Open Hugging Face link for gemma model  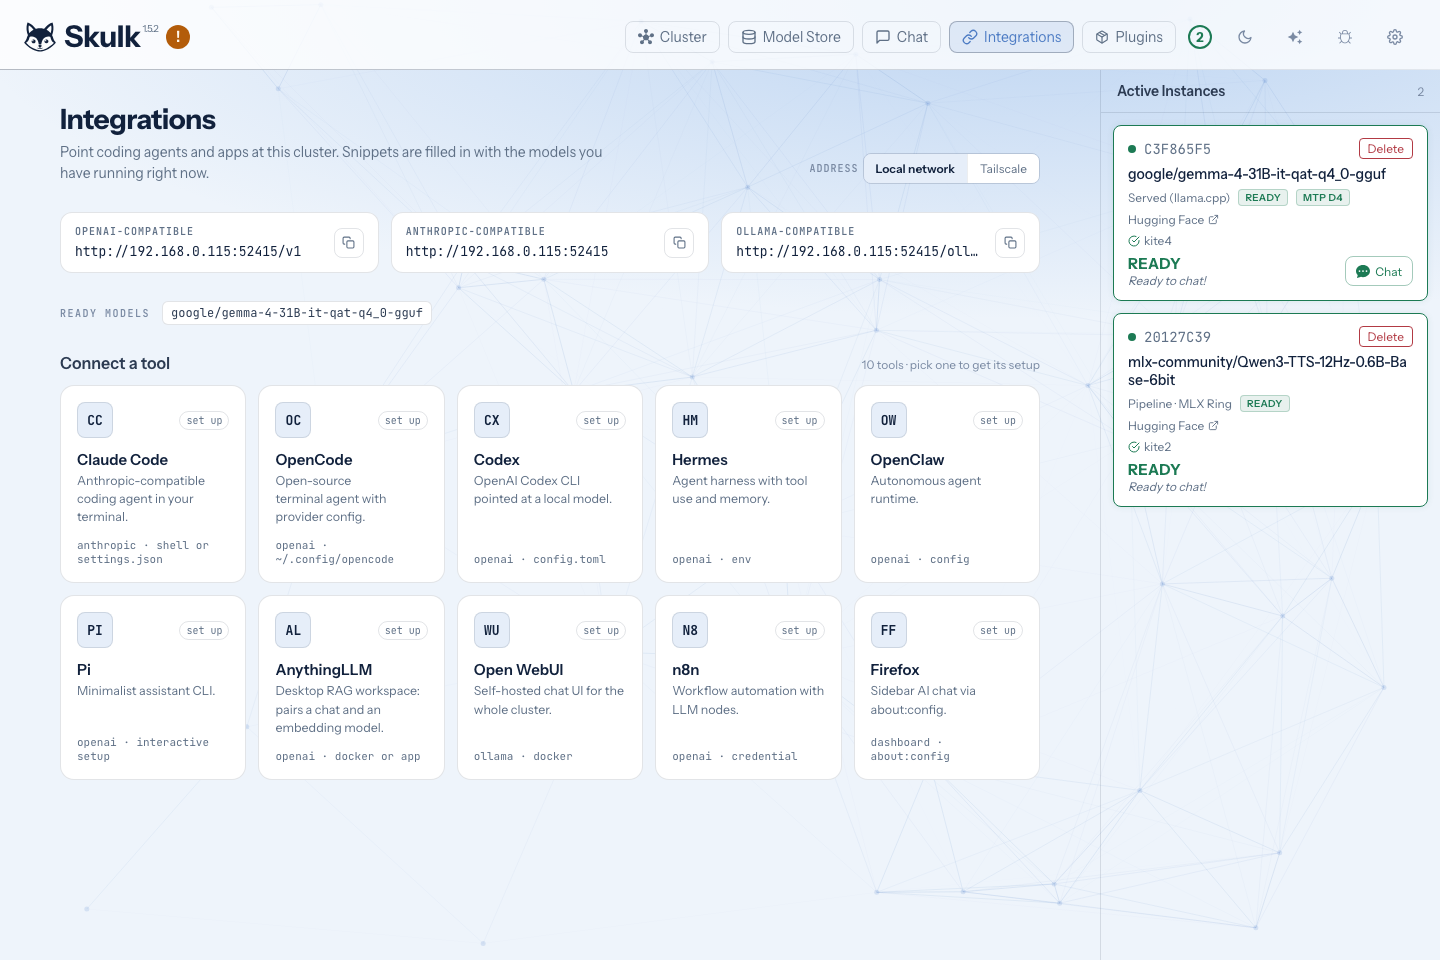(1173, 220)
